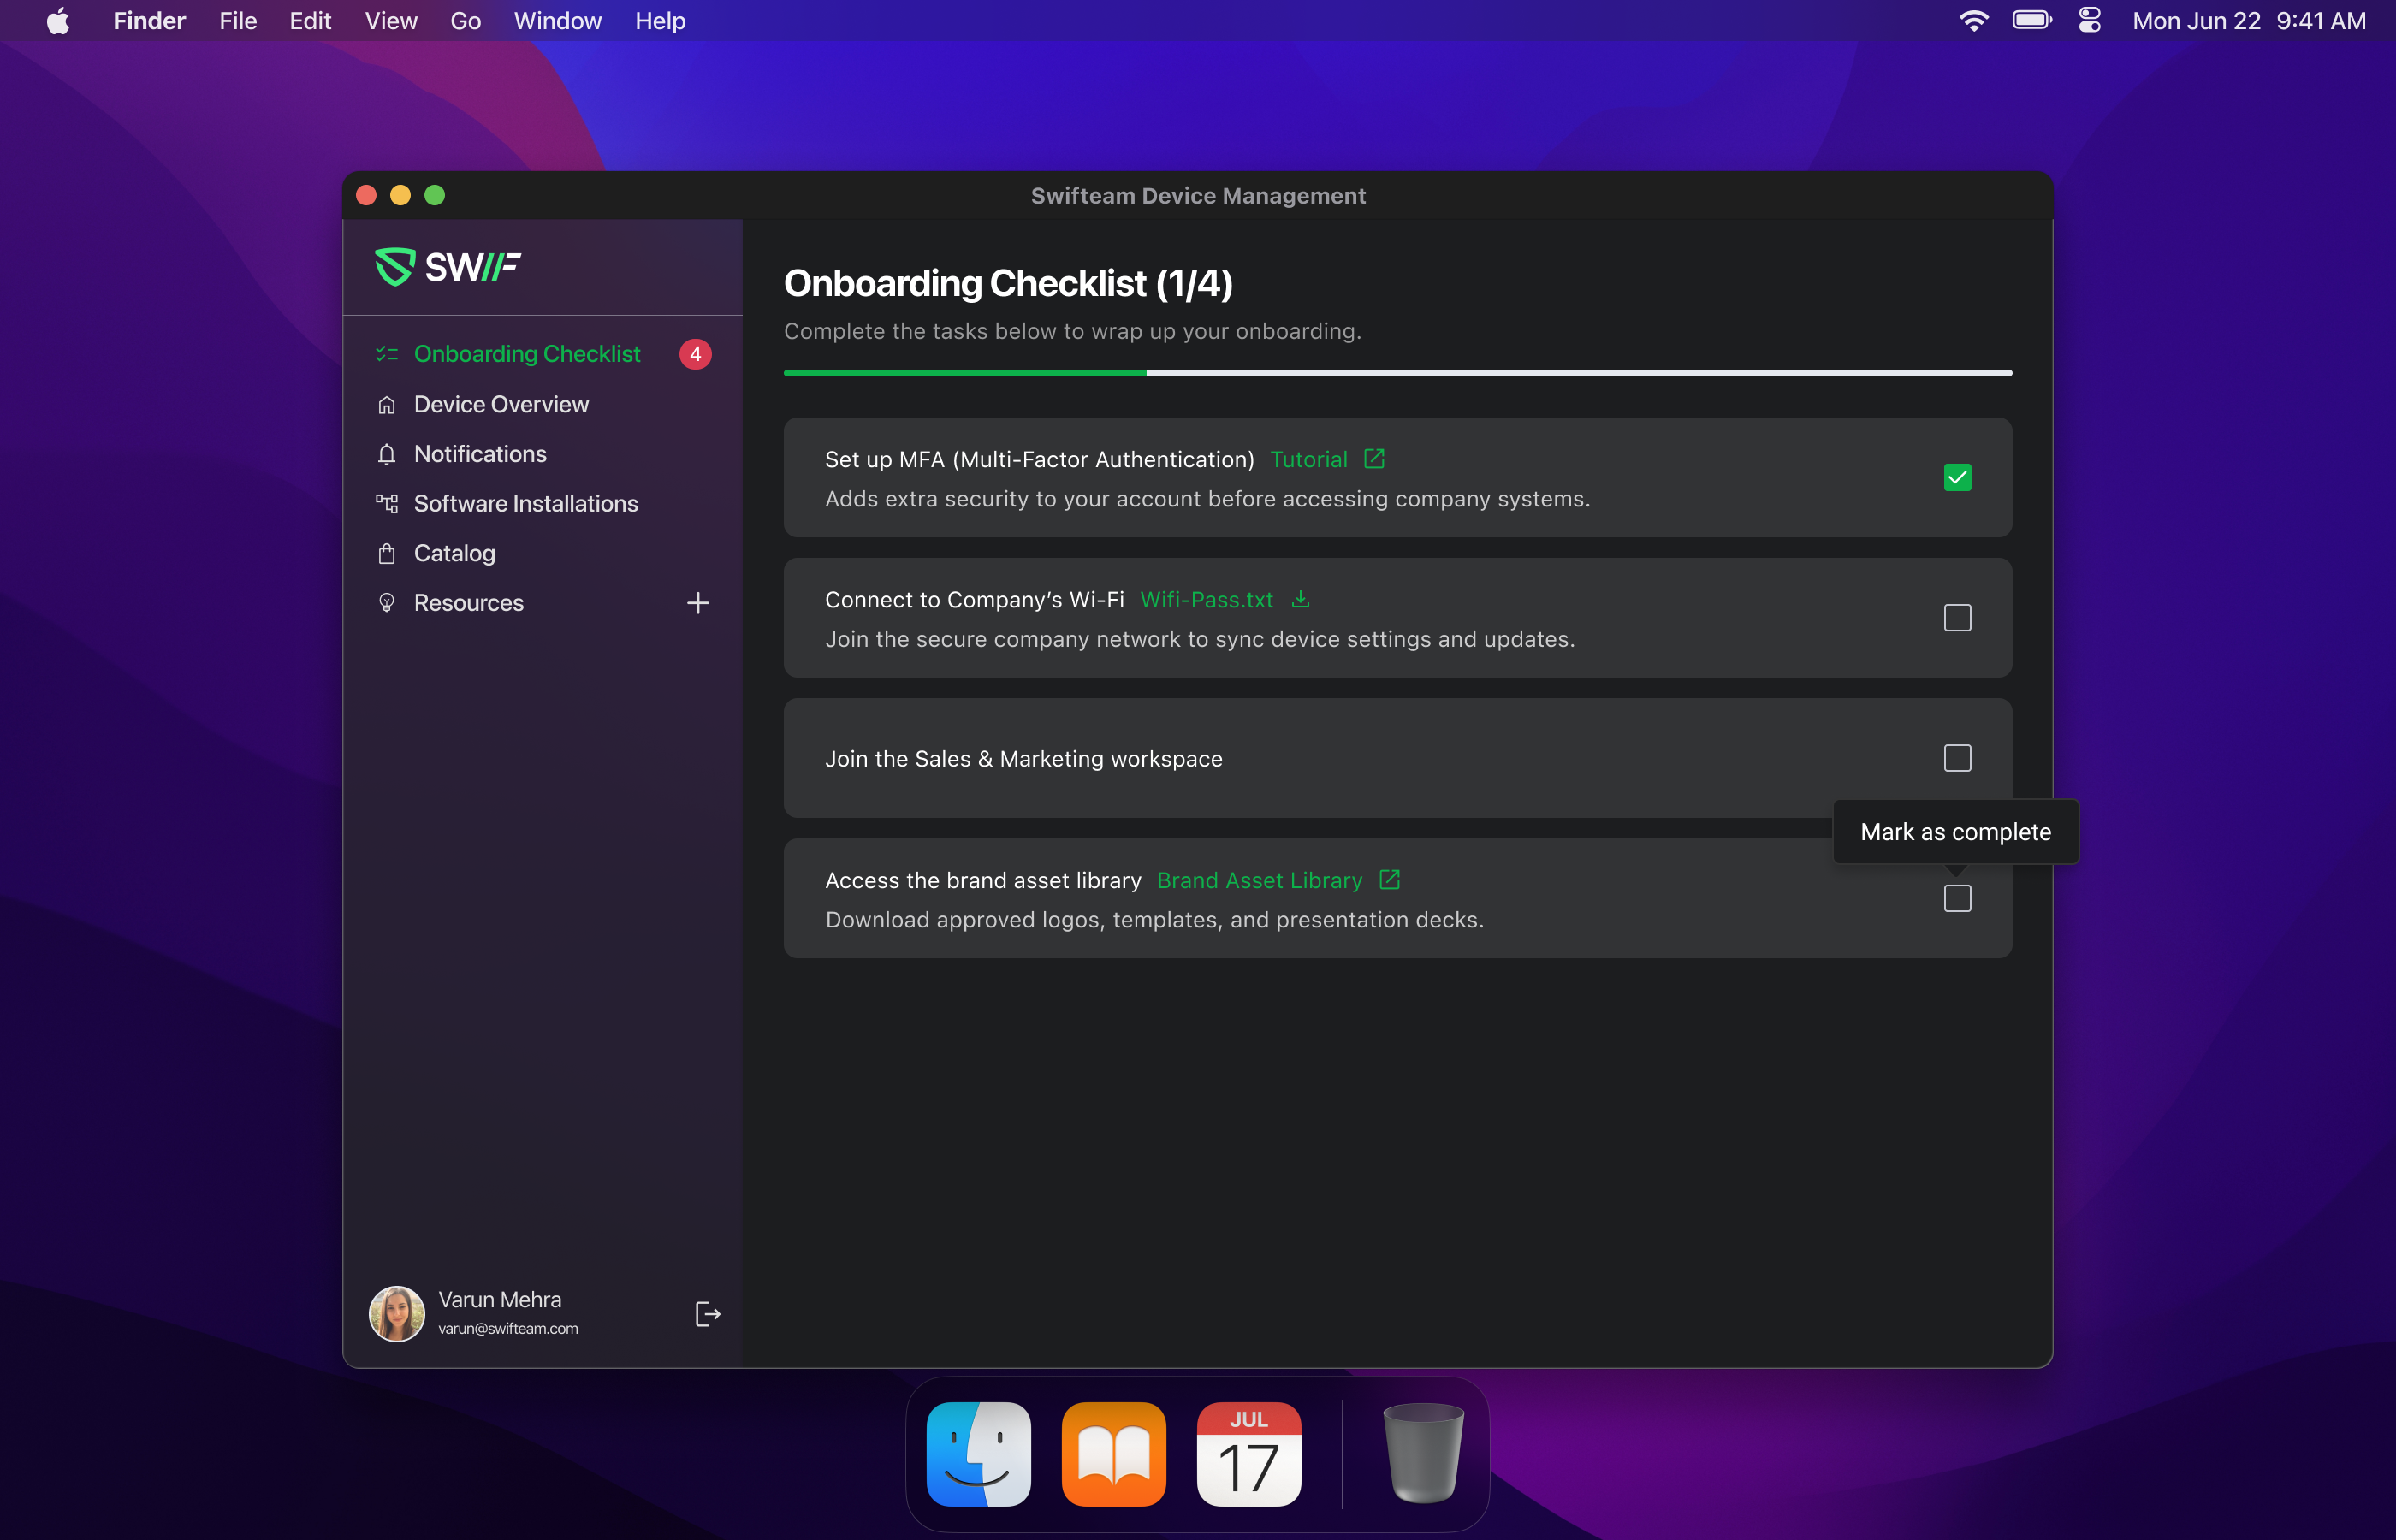Uncheck the Set up MFA checkbox
Viewport: 2396px width, 1540px height.
[x=1957, y=478]
